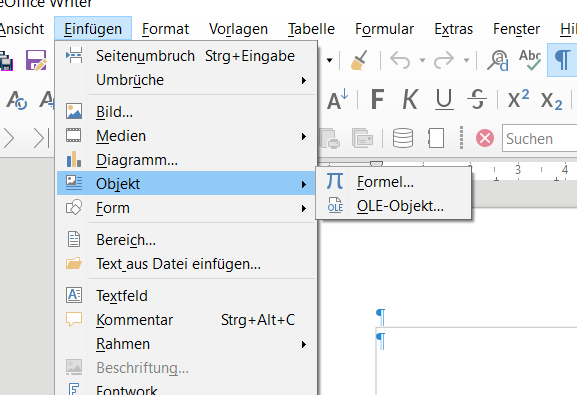Click the Kommentar speech bubble icon
This screenshot has width=577, height=395.
(74, 320)
